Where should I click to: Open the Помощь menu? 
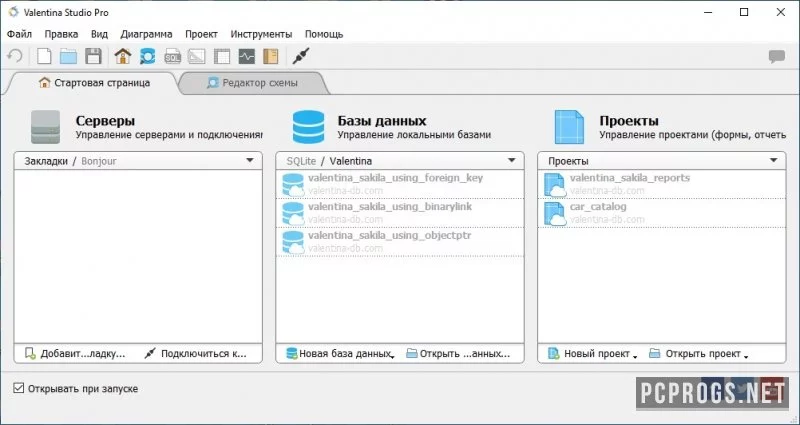point(324,34)
